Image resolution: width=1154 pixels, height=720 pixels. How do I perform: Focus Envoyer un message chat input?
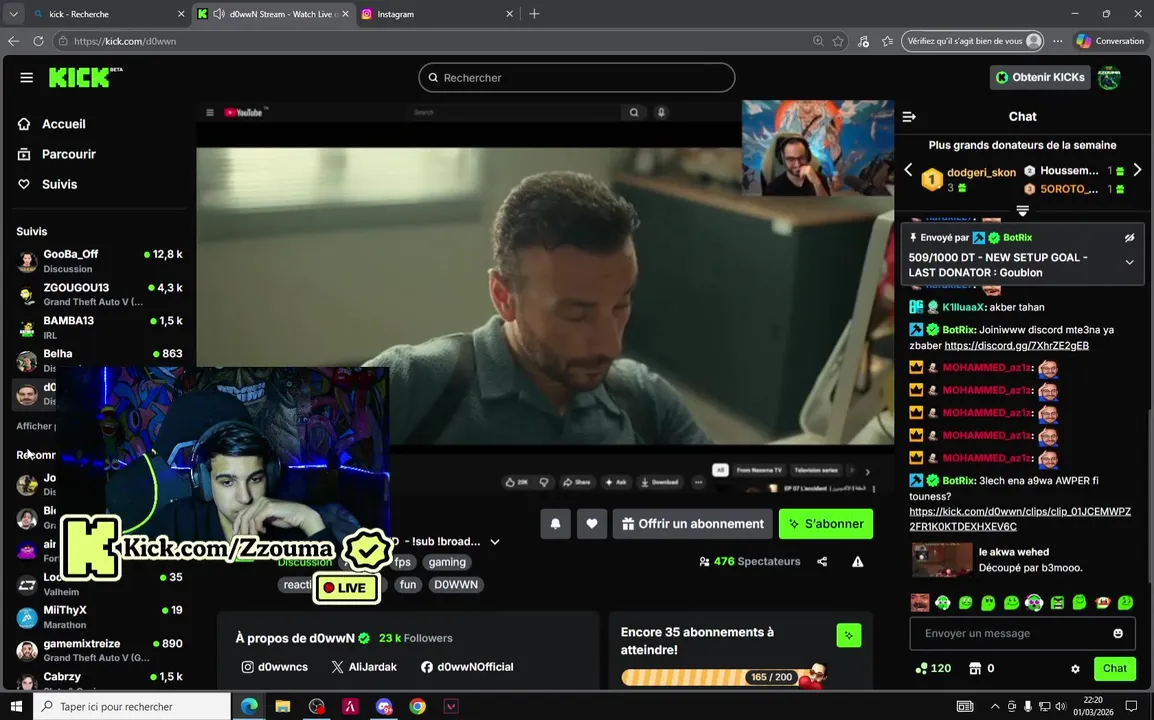pyautogui.click(x=1016, y=633)
